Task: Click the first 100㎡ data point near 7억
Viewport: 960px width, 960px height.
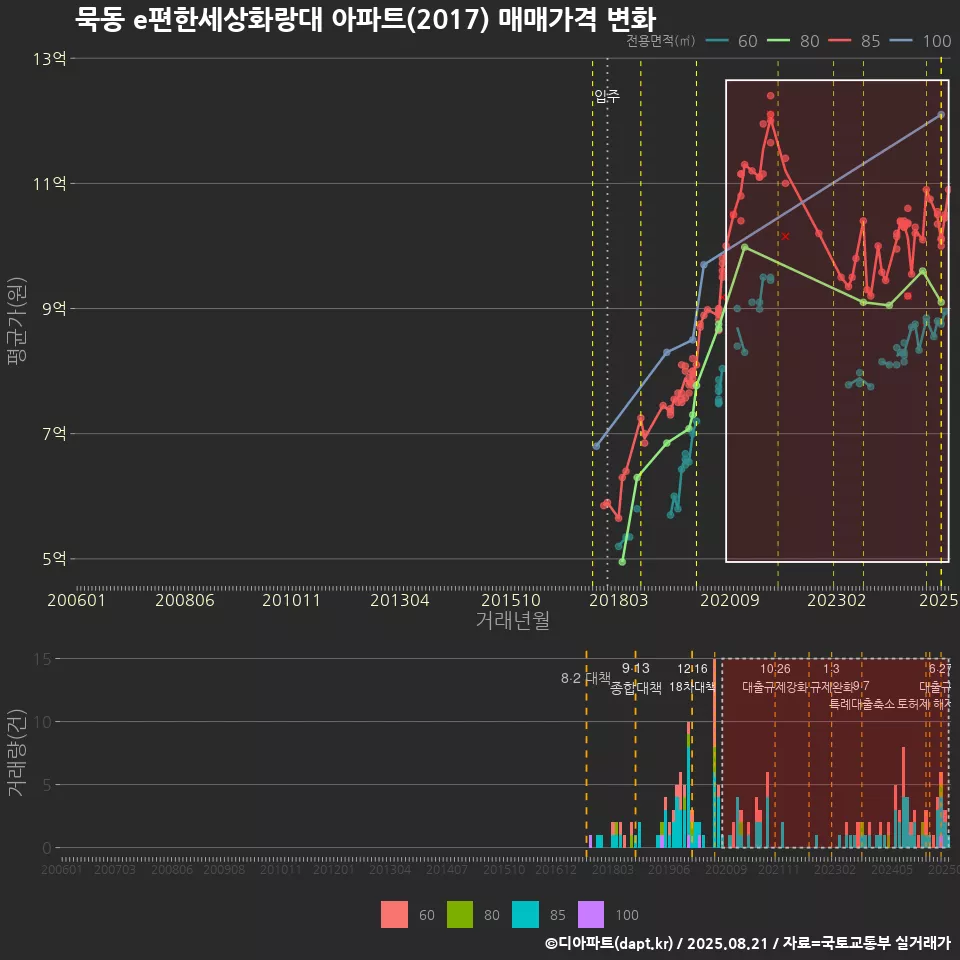Action: (596, 446)
